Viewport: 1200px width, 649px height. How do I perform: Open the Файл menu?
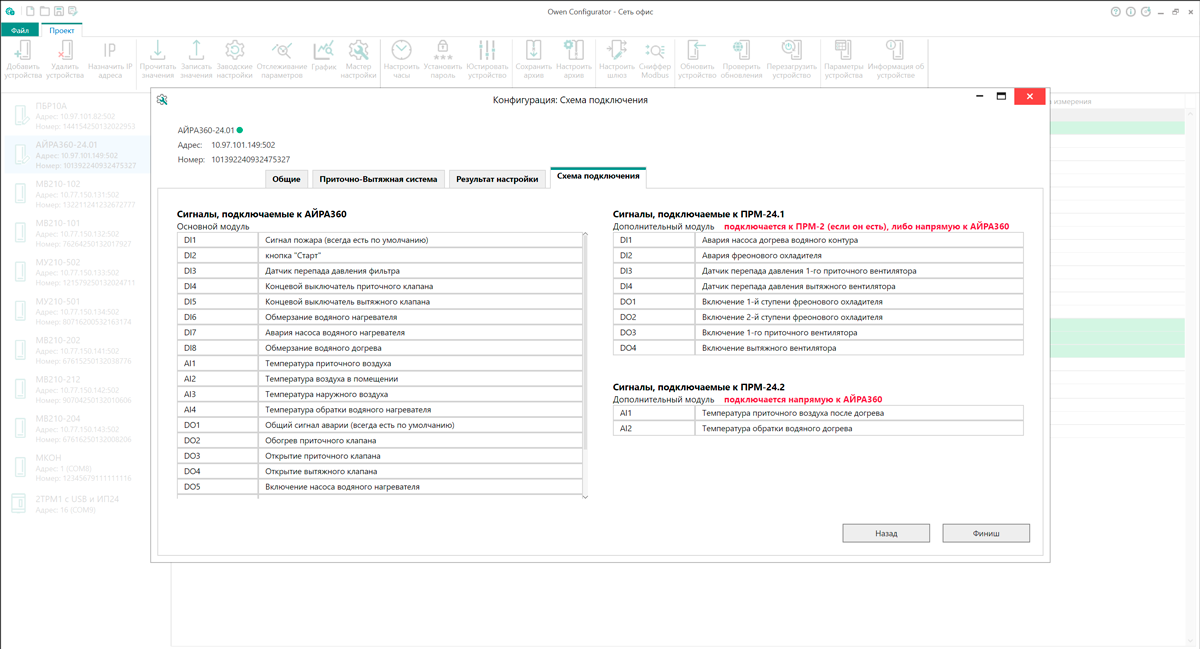click(19, 30)
